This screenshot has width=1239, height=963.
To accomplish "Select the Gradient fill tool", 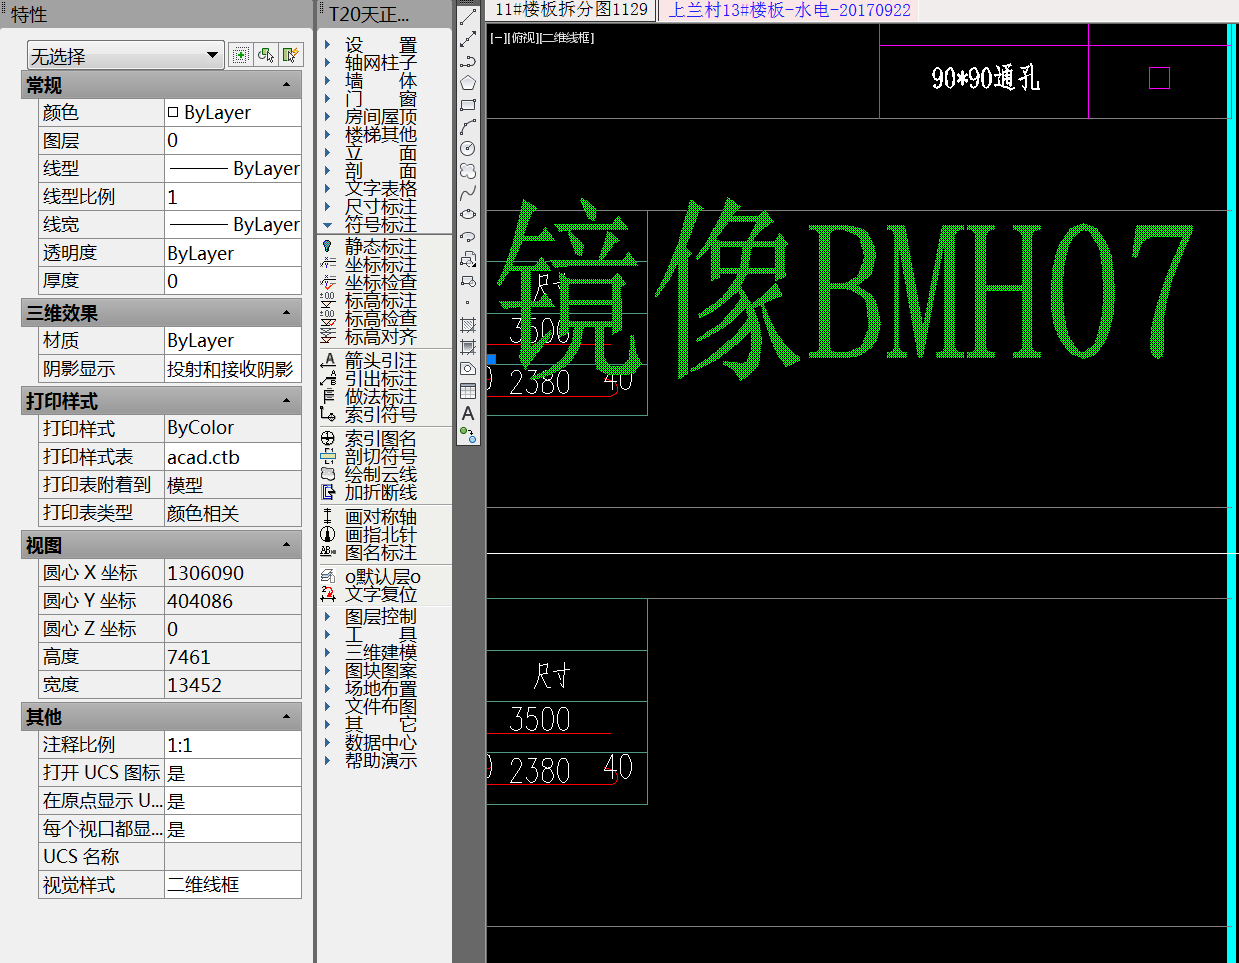I will coord(468,347).
